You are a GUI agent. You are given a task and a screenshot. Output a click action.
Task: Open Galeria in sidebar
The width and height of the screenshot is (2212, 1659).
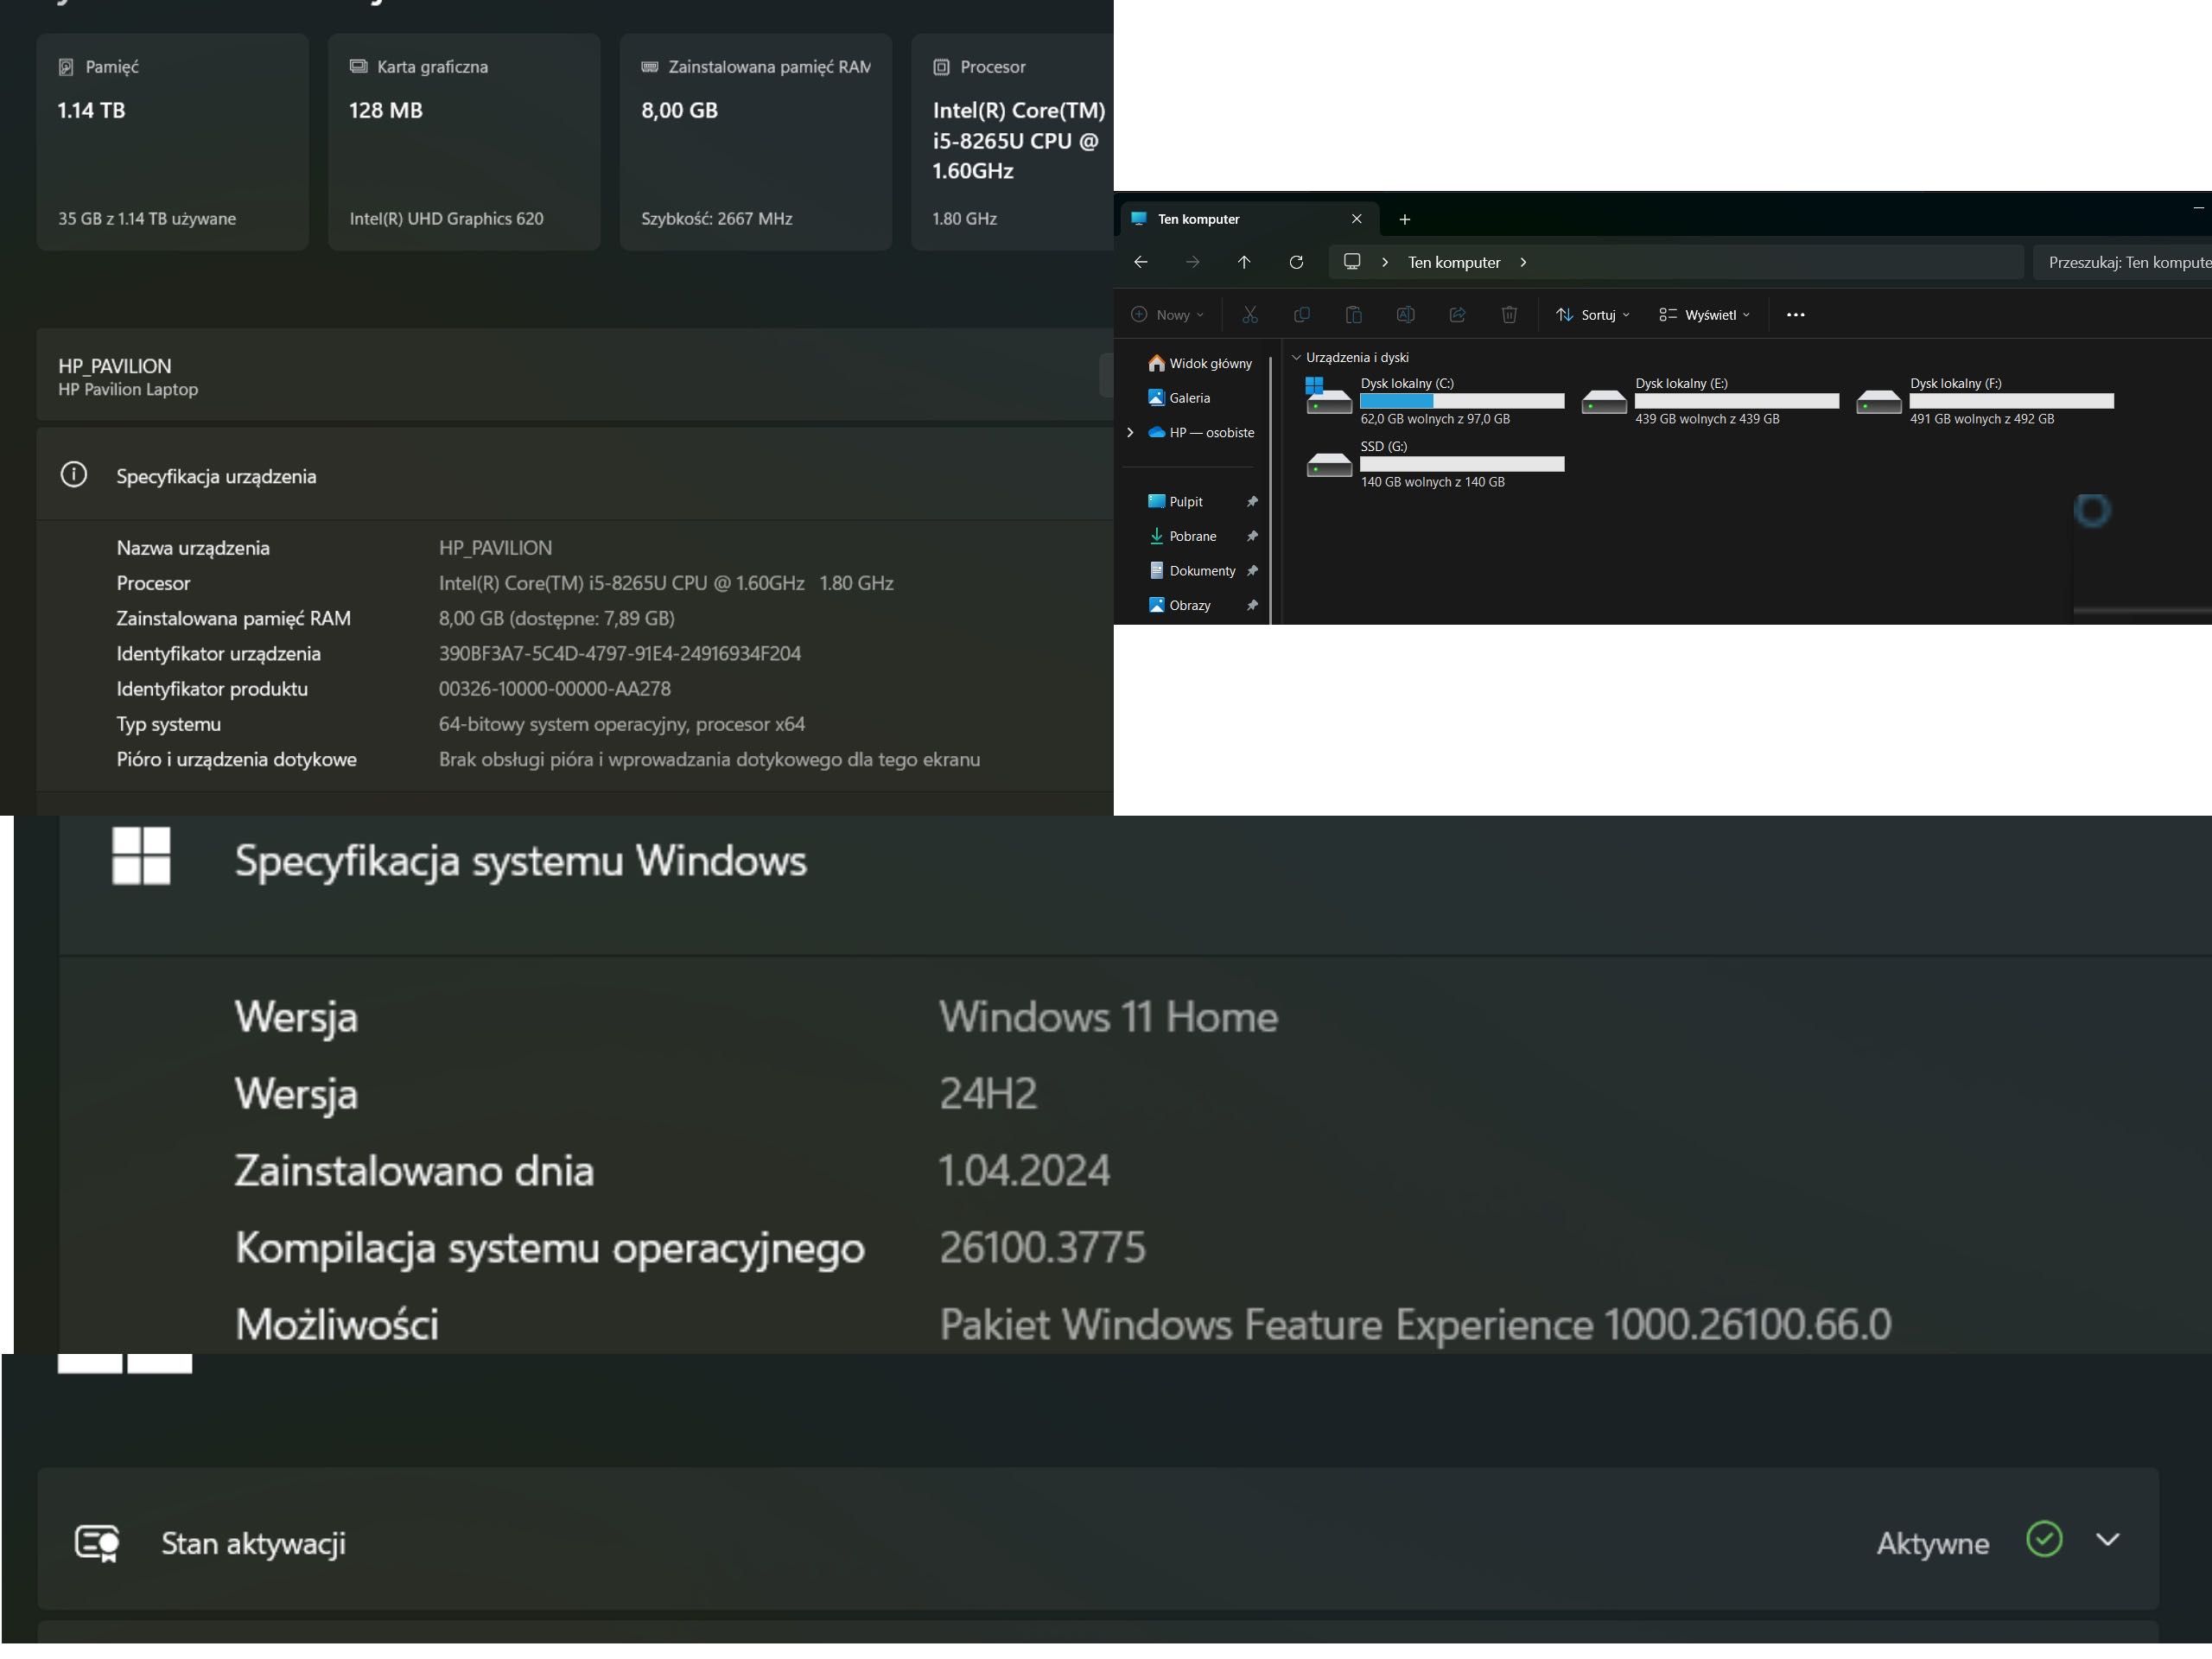tap(1179, 398)
